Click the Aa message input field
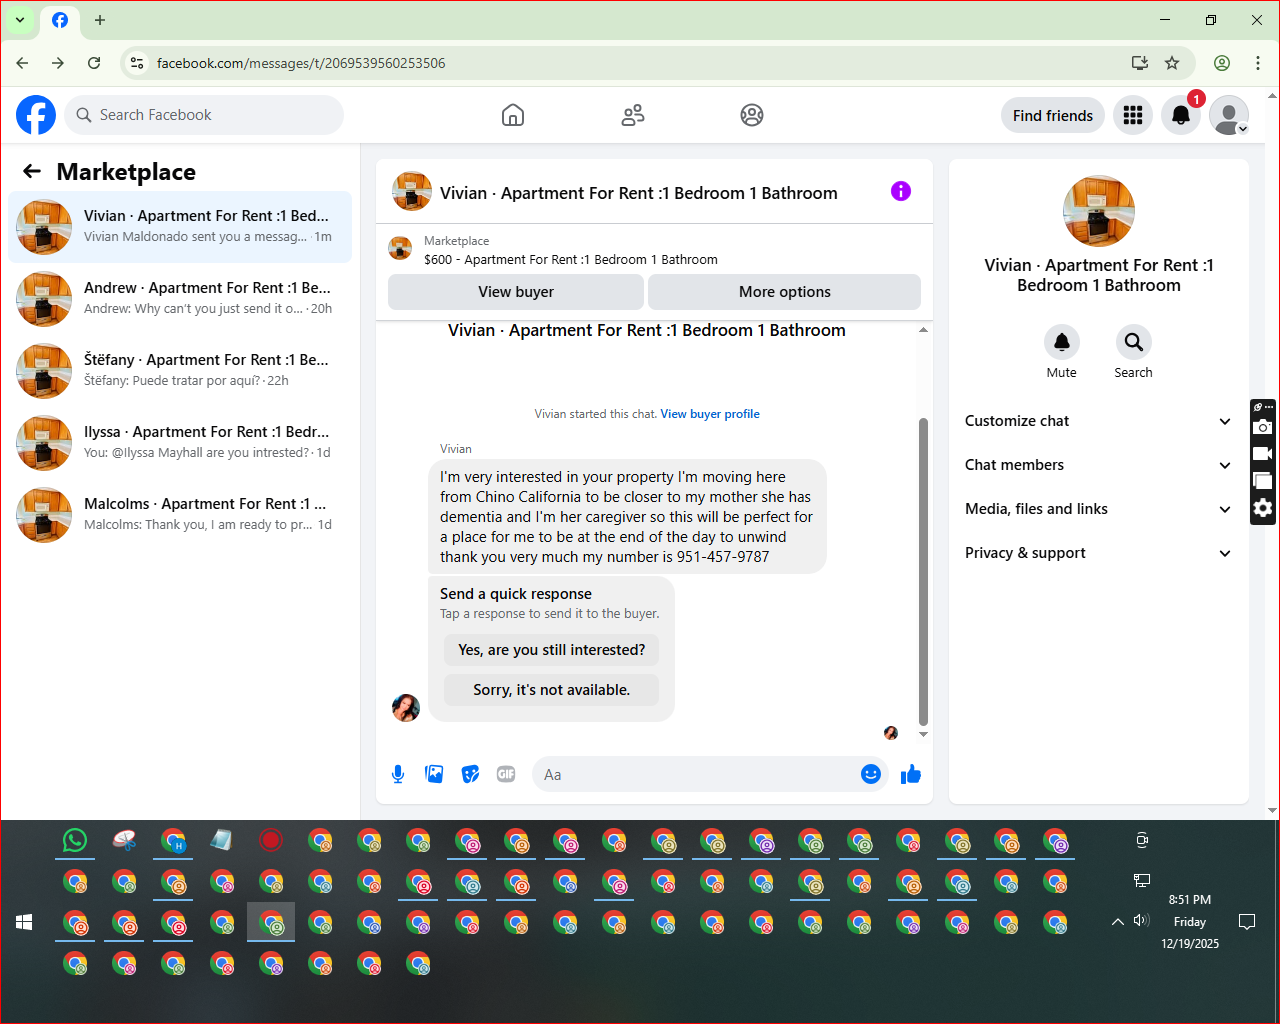 click(695, 774)
